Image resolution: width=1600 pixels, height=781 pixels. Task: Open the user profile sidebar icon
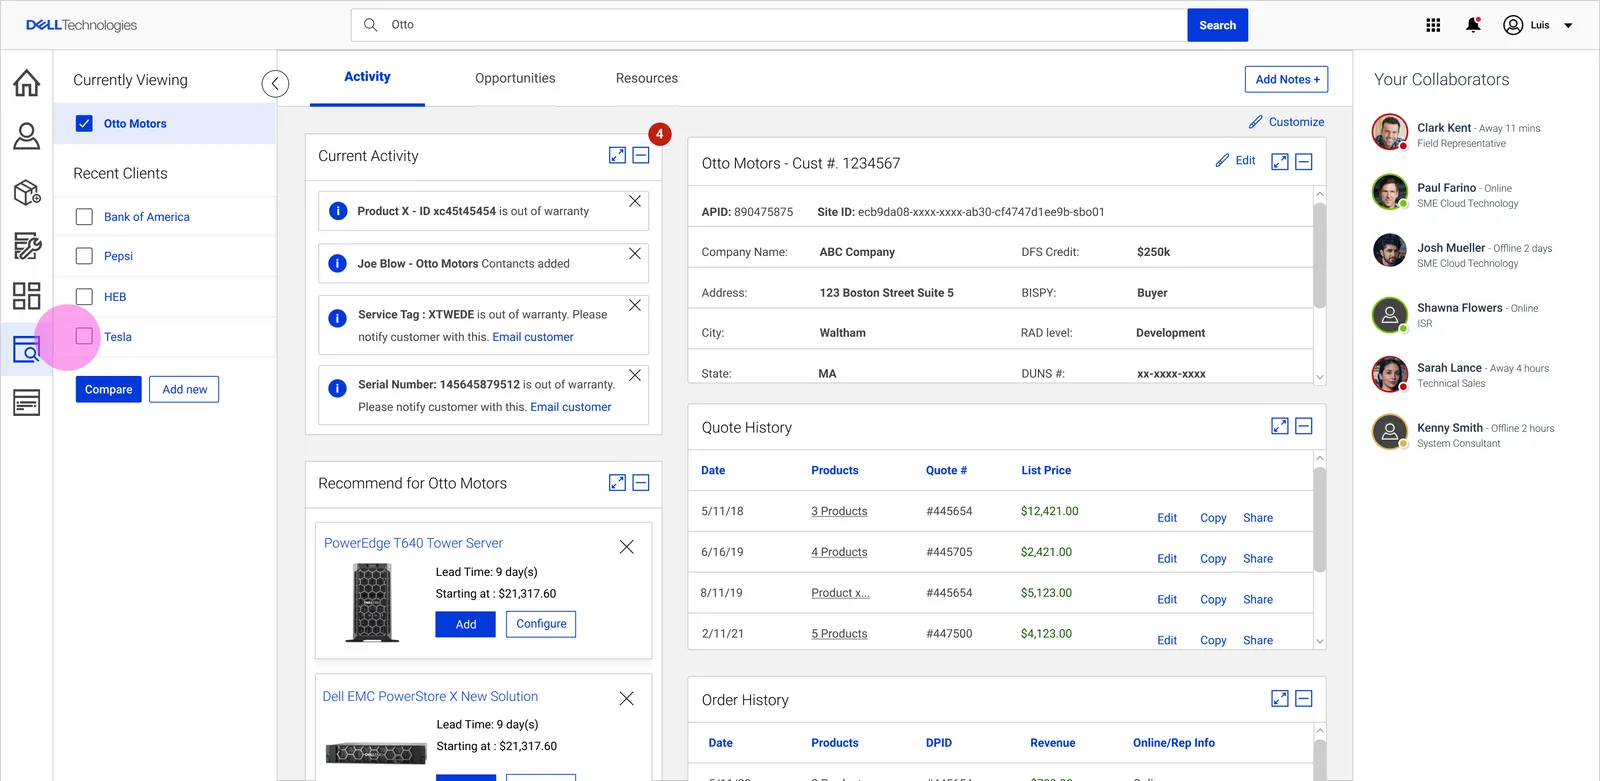tap(27, 136)
